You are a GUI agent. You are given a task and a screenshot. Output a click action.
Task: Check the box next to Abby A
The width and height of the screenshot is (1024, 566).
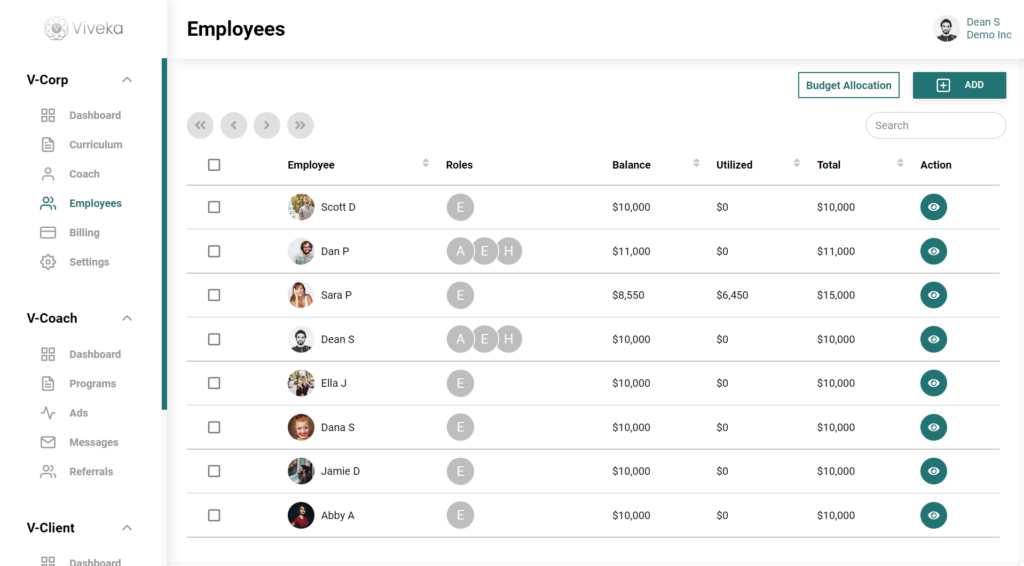click(x=214, y=515)
